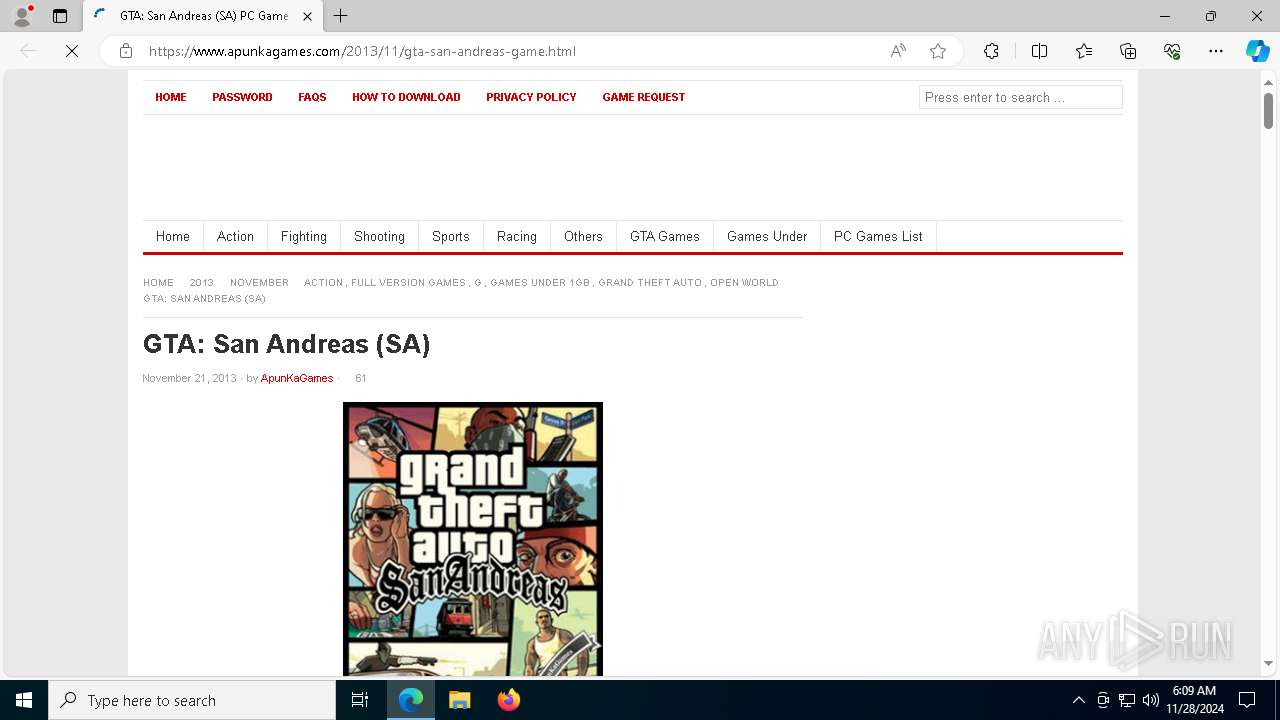Open the GAME REQUEST link
Image resolution: width=1280 pixels, height=720 pixels.
point(644,97)
